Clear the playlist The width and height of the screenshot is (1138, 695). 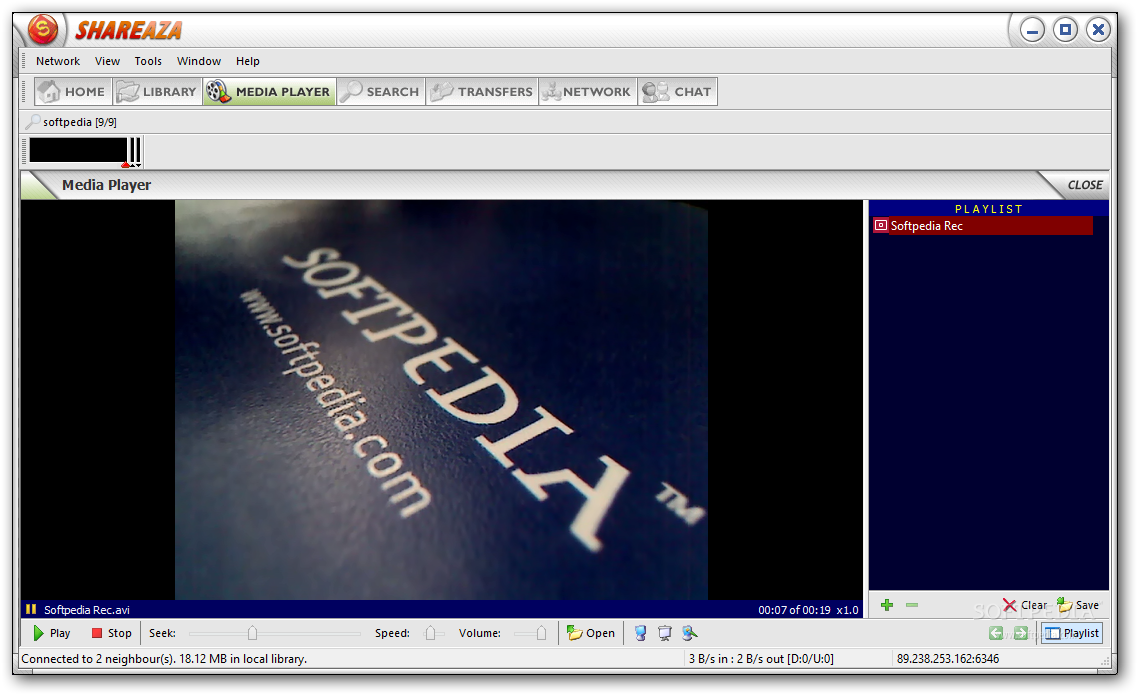[x=1025, y=605]
